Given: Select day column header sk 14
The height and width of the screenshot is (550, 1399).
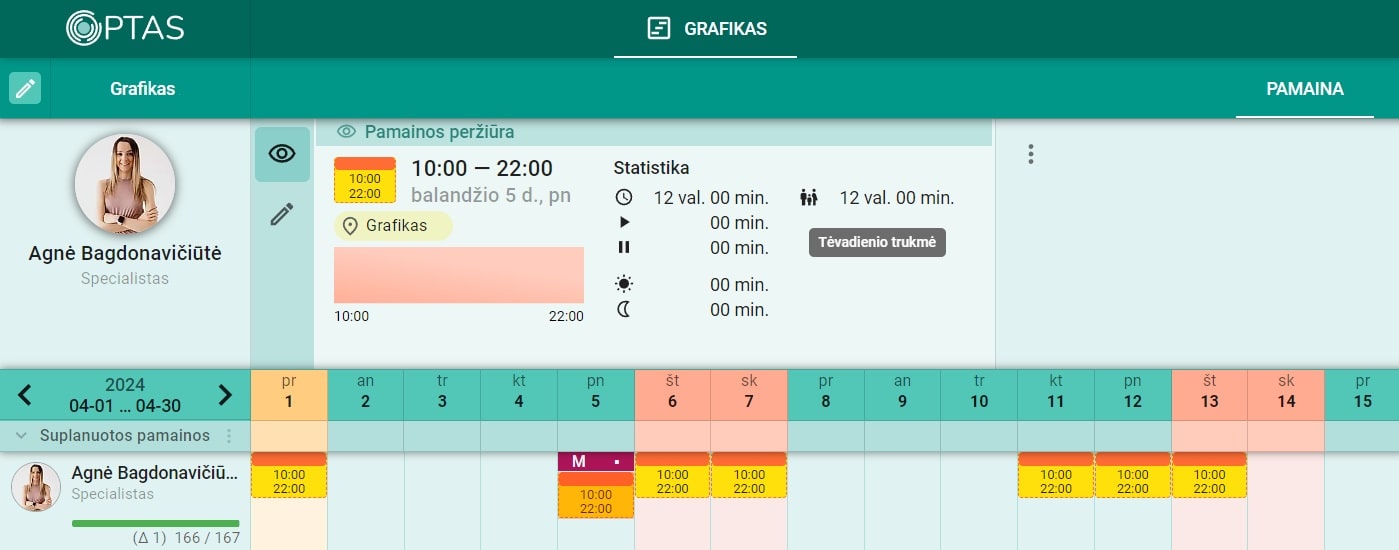Looking at the screenshot, I should (x=1286, y=394).
